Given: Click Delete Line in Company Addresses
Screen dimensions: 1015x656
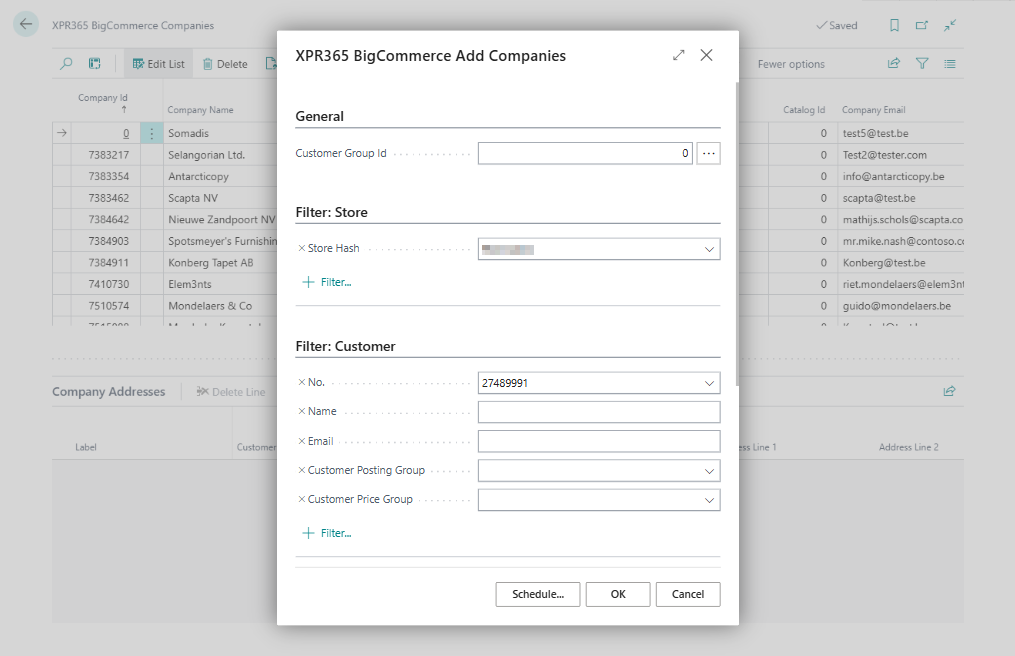Looking at the screenshot, I should [230, 392].
